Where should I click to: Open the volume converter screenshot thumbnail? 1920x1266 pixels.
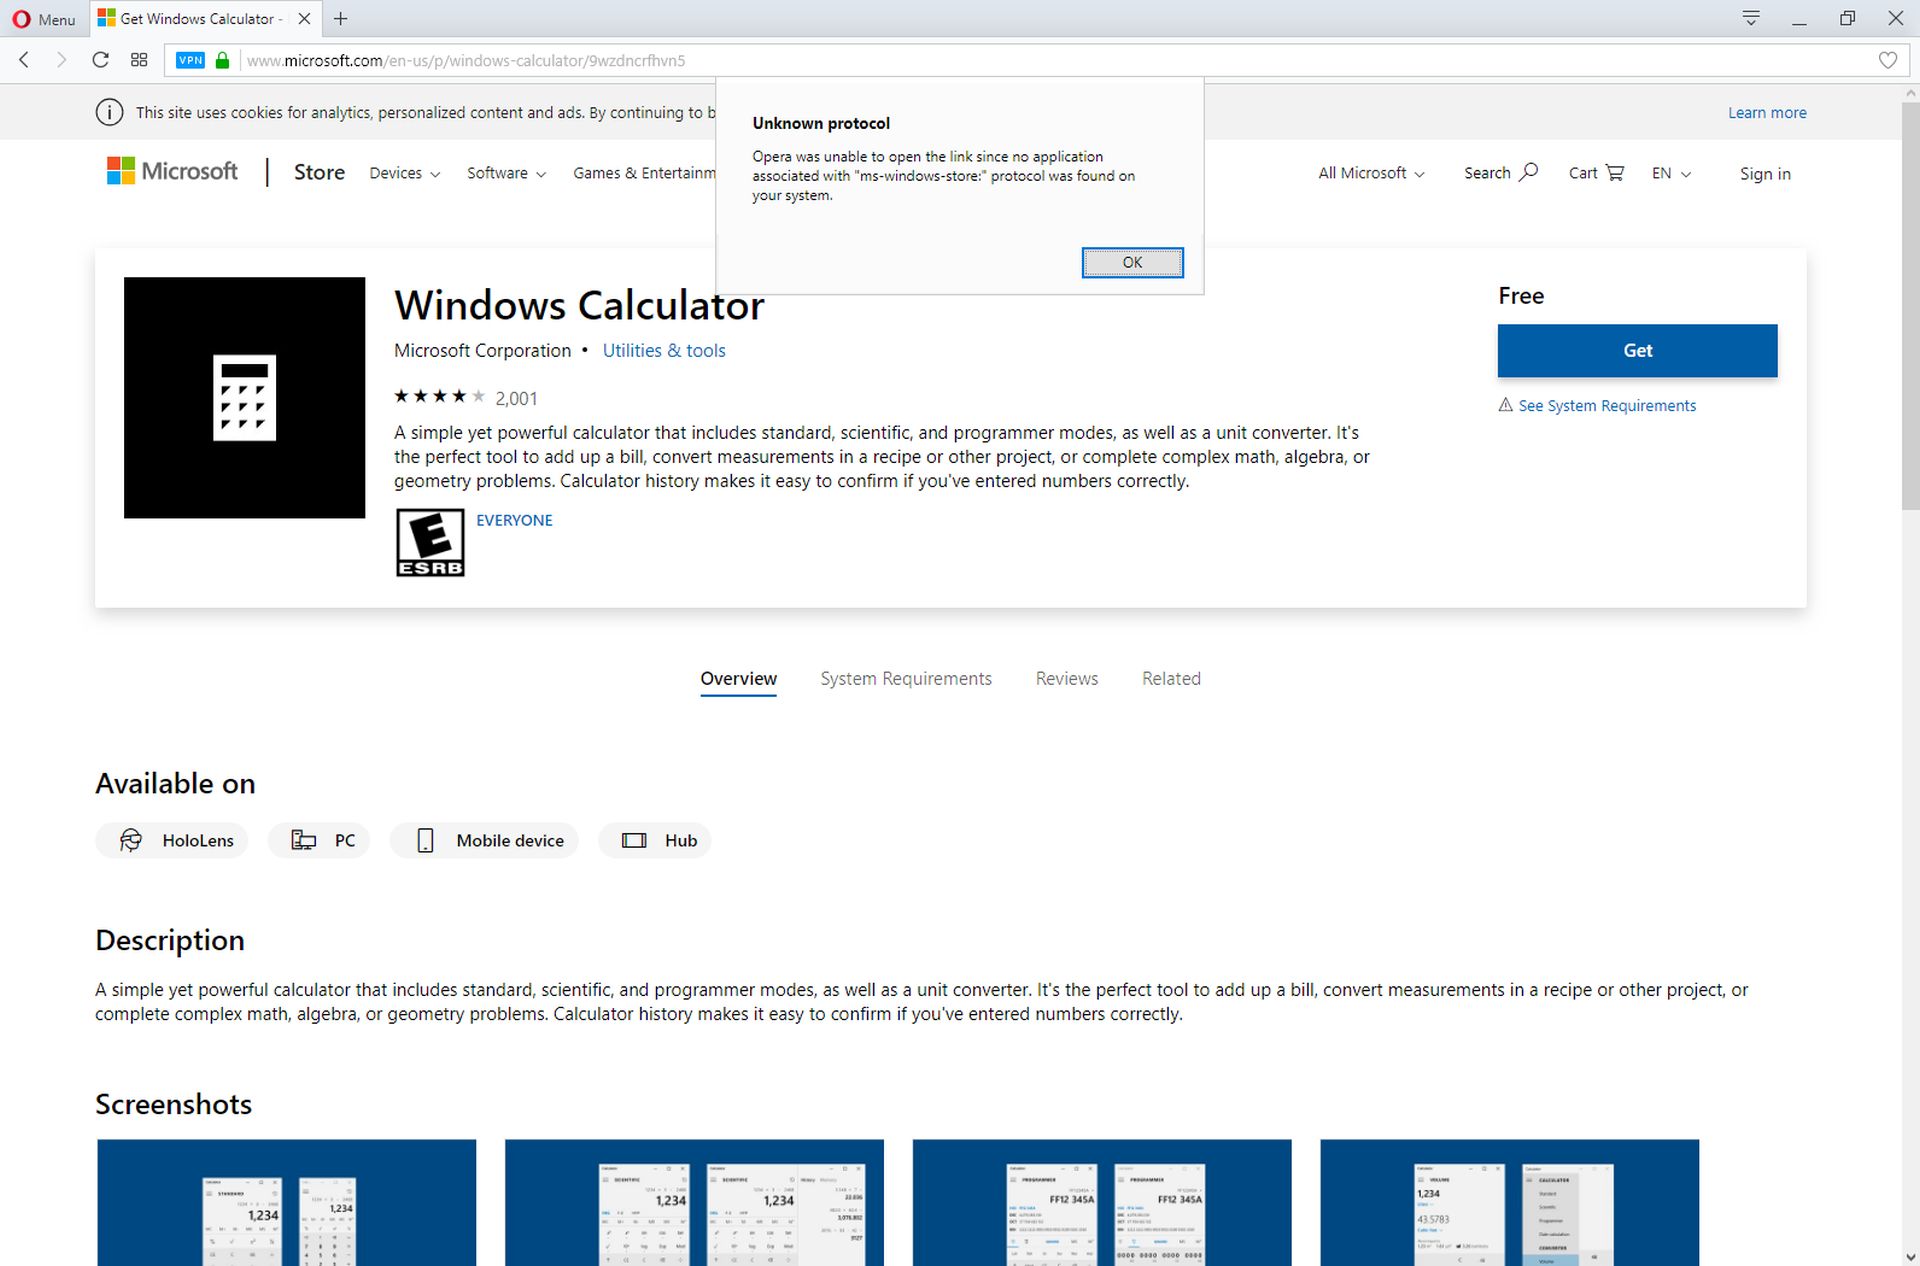pos(1509,1202)
